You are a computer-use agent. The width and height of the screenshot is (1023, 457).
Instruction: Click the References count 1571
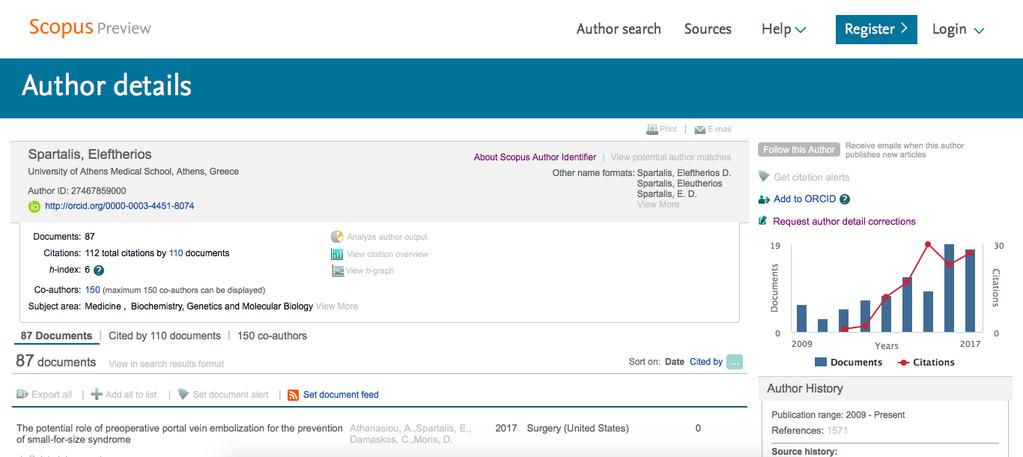point(840,430)
